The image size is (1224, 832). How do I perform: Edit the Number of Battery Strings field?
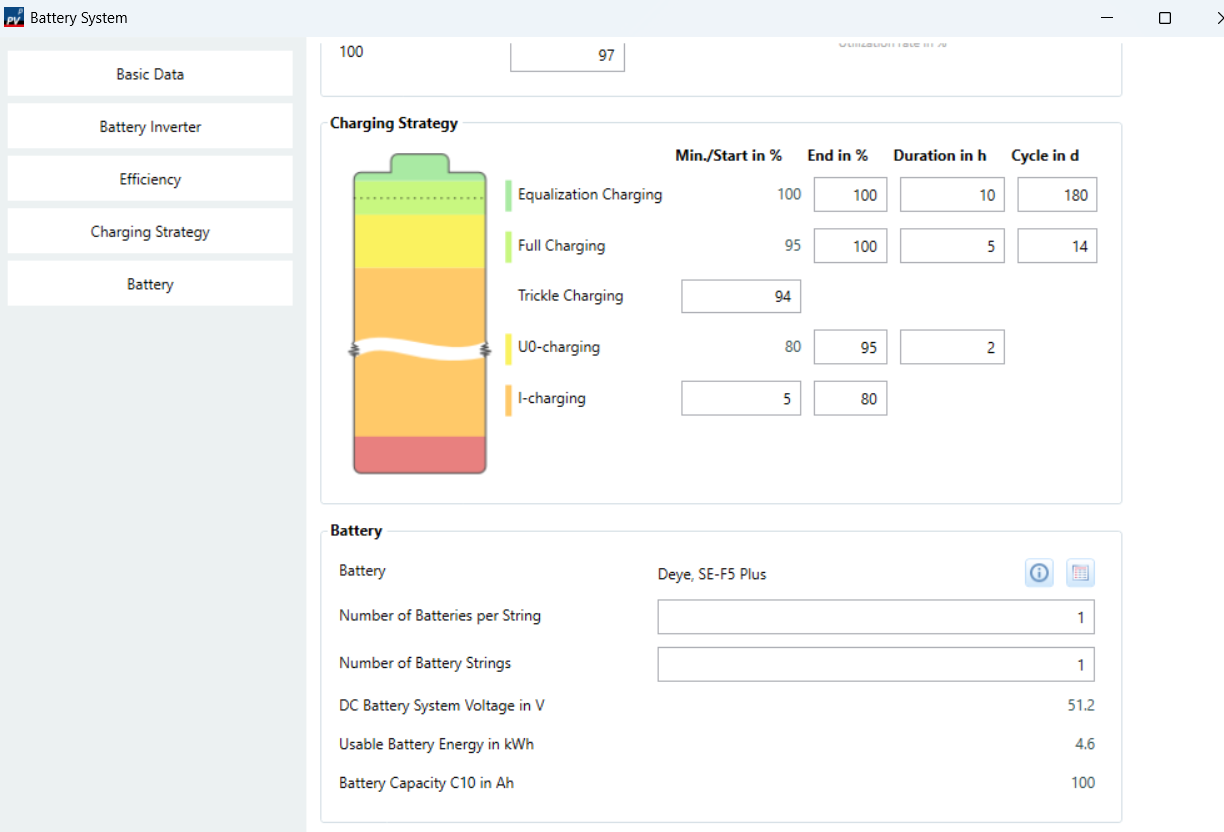(875, 664)
